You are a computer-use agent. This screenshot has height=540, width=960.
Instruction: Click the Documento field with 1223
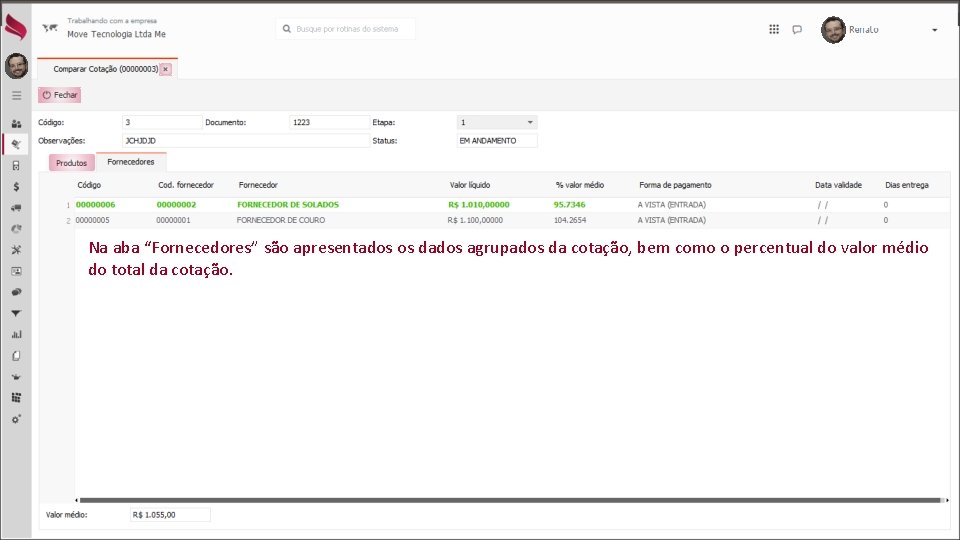[329, 122]
